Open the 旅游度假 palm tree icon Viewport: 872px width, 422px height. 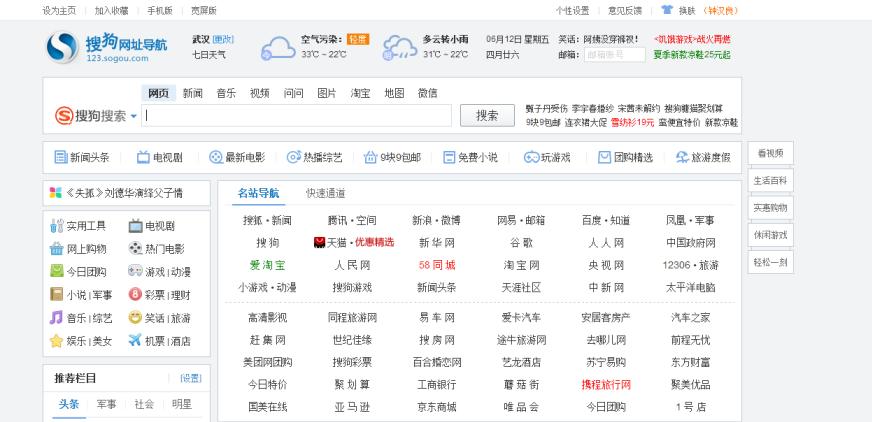coord(682,157)
